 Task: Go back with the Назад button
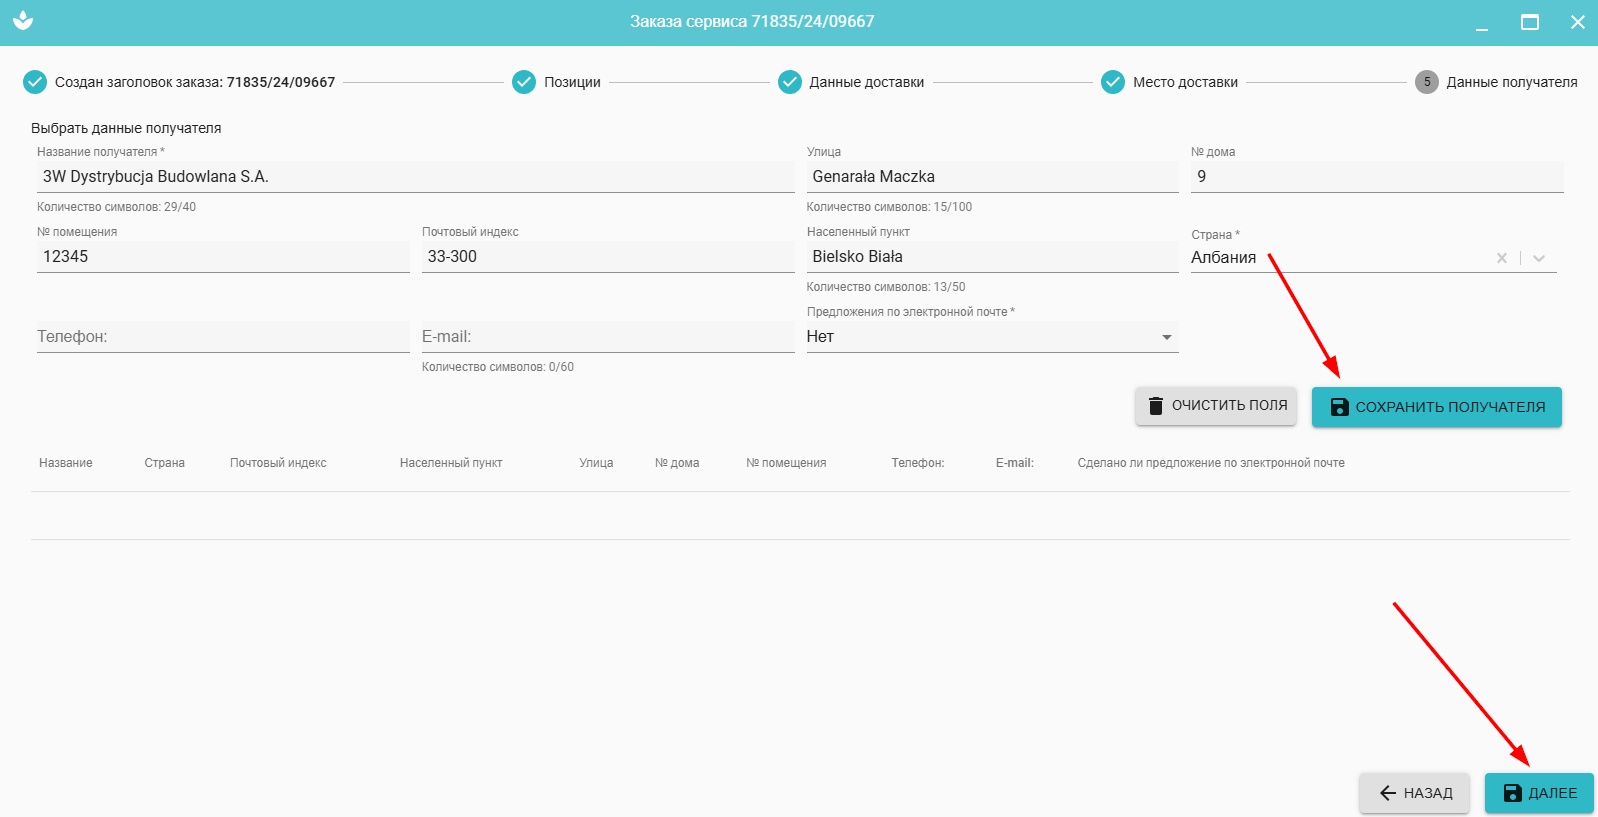pos(1414,793)
